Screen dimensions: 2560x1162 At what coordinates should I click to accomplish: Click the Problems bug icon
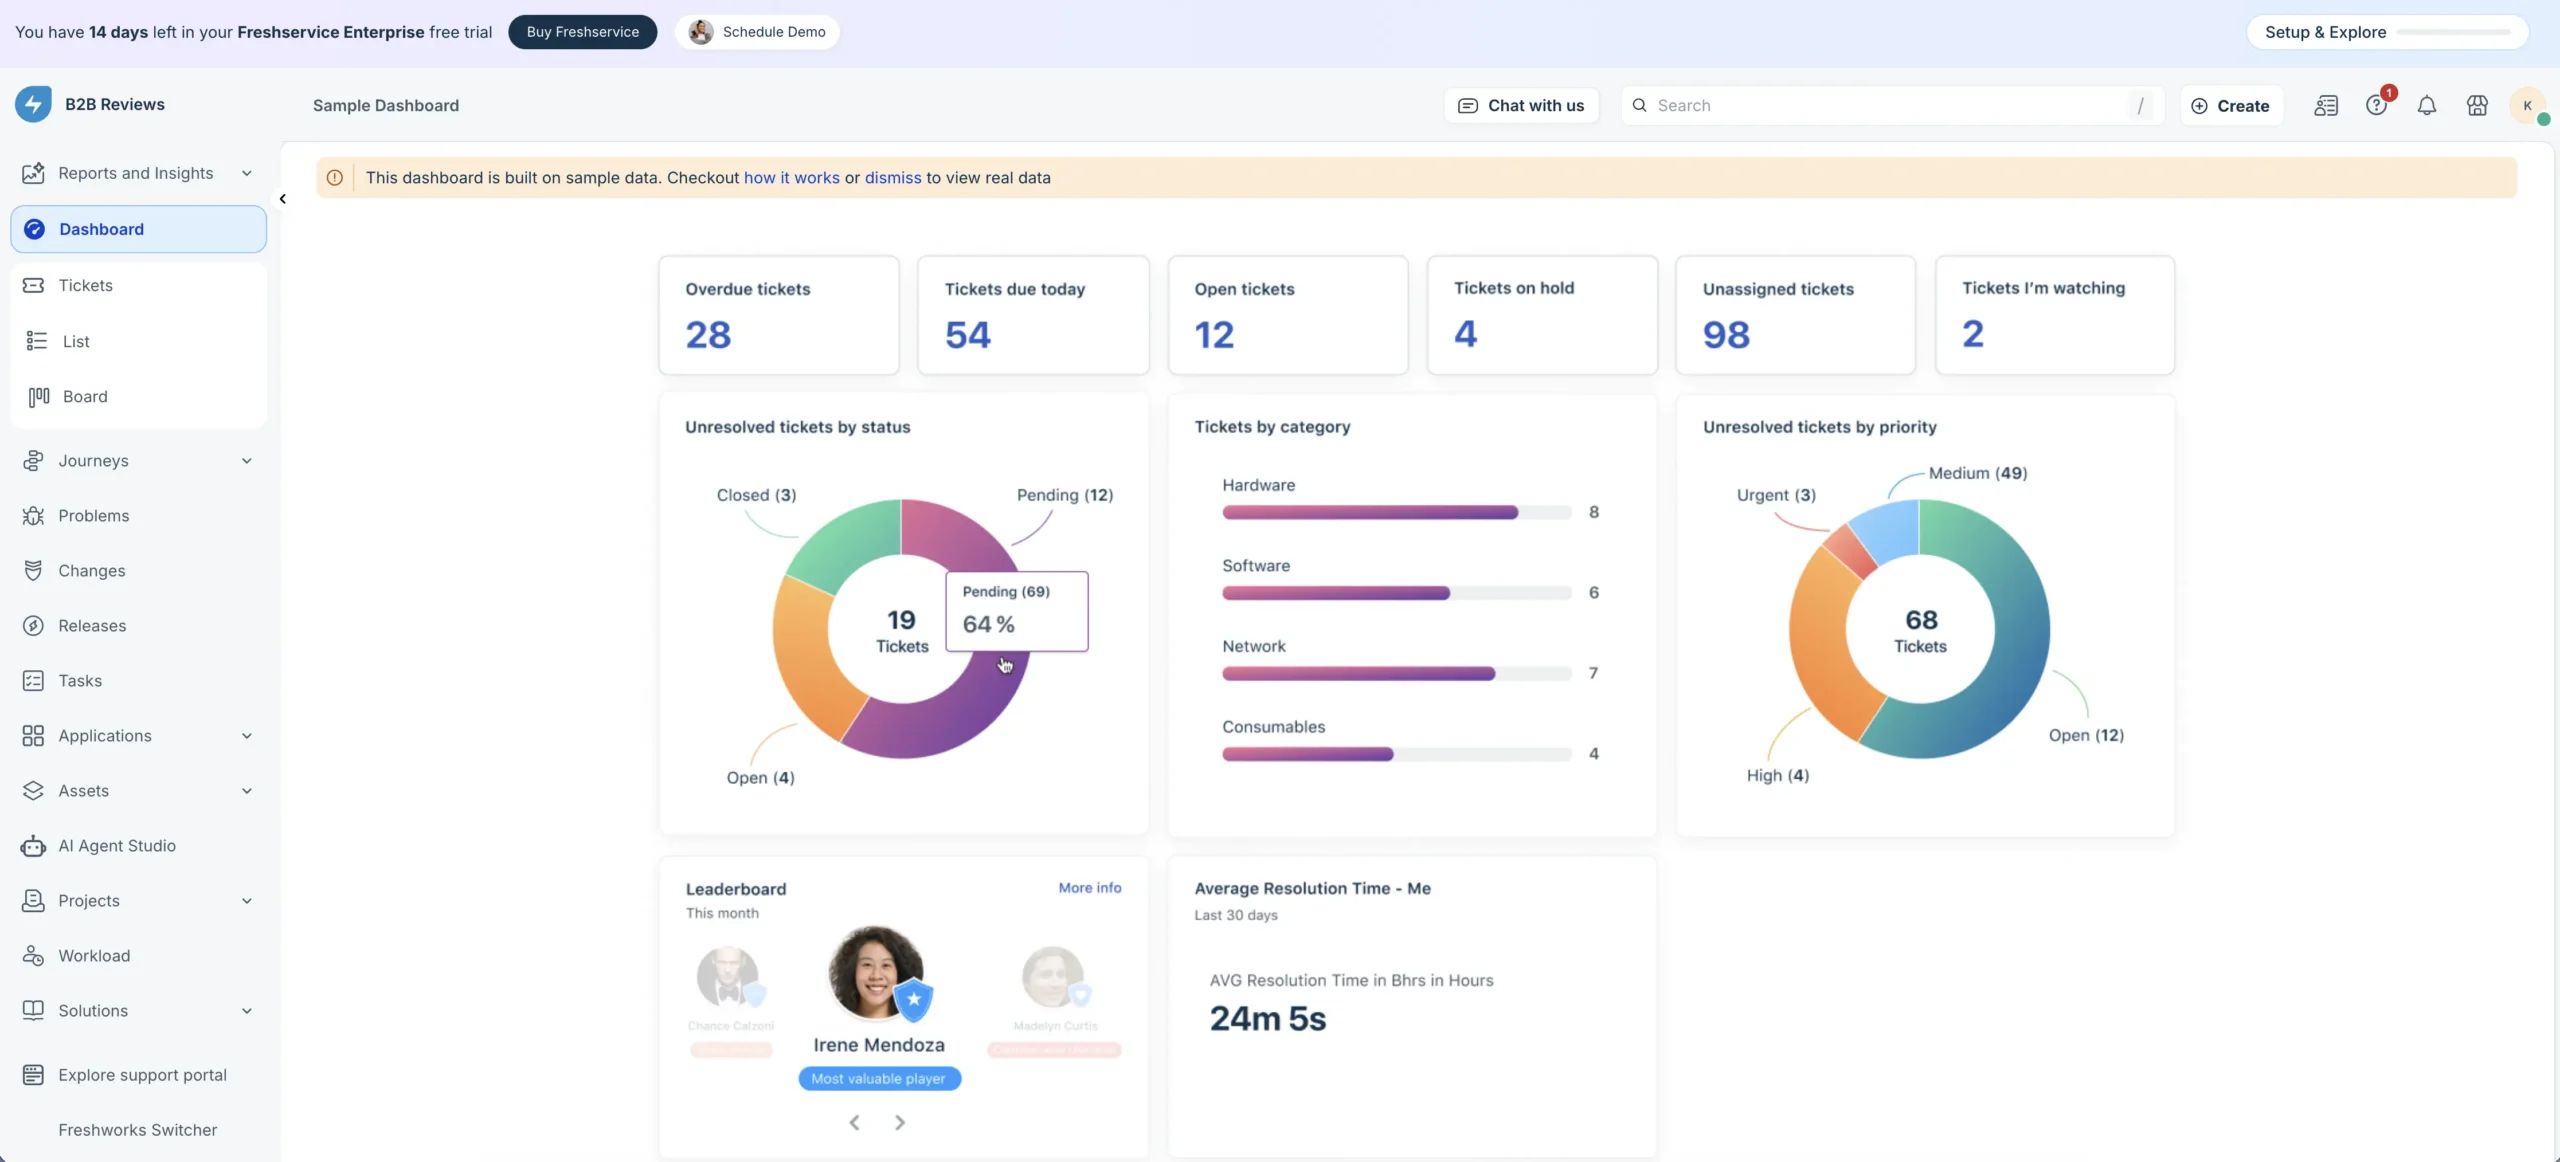(x=33, y=516)
